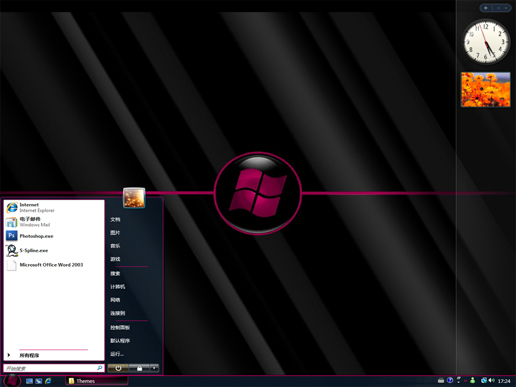This screenshot has width=516, height=387.
Task: Click the Start menu search field
Action: click(x=54, y=368)
